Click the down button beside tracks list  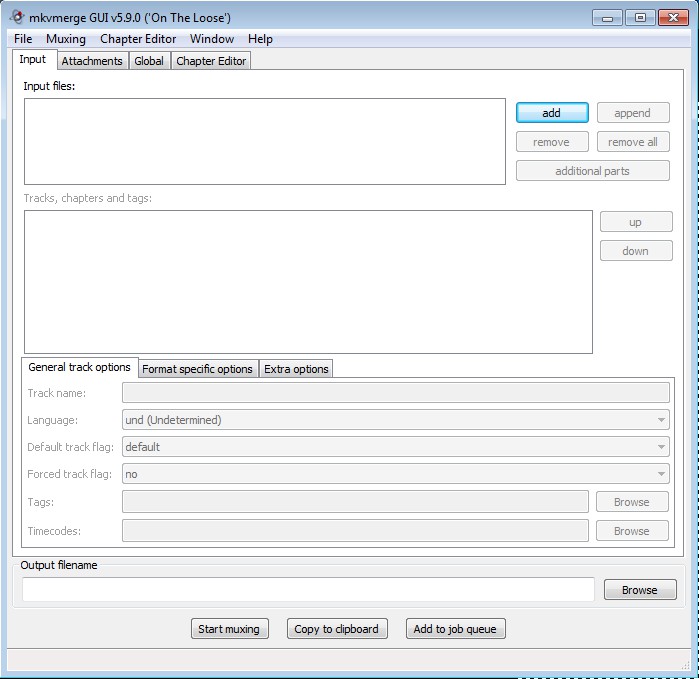coord(636,251)
